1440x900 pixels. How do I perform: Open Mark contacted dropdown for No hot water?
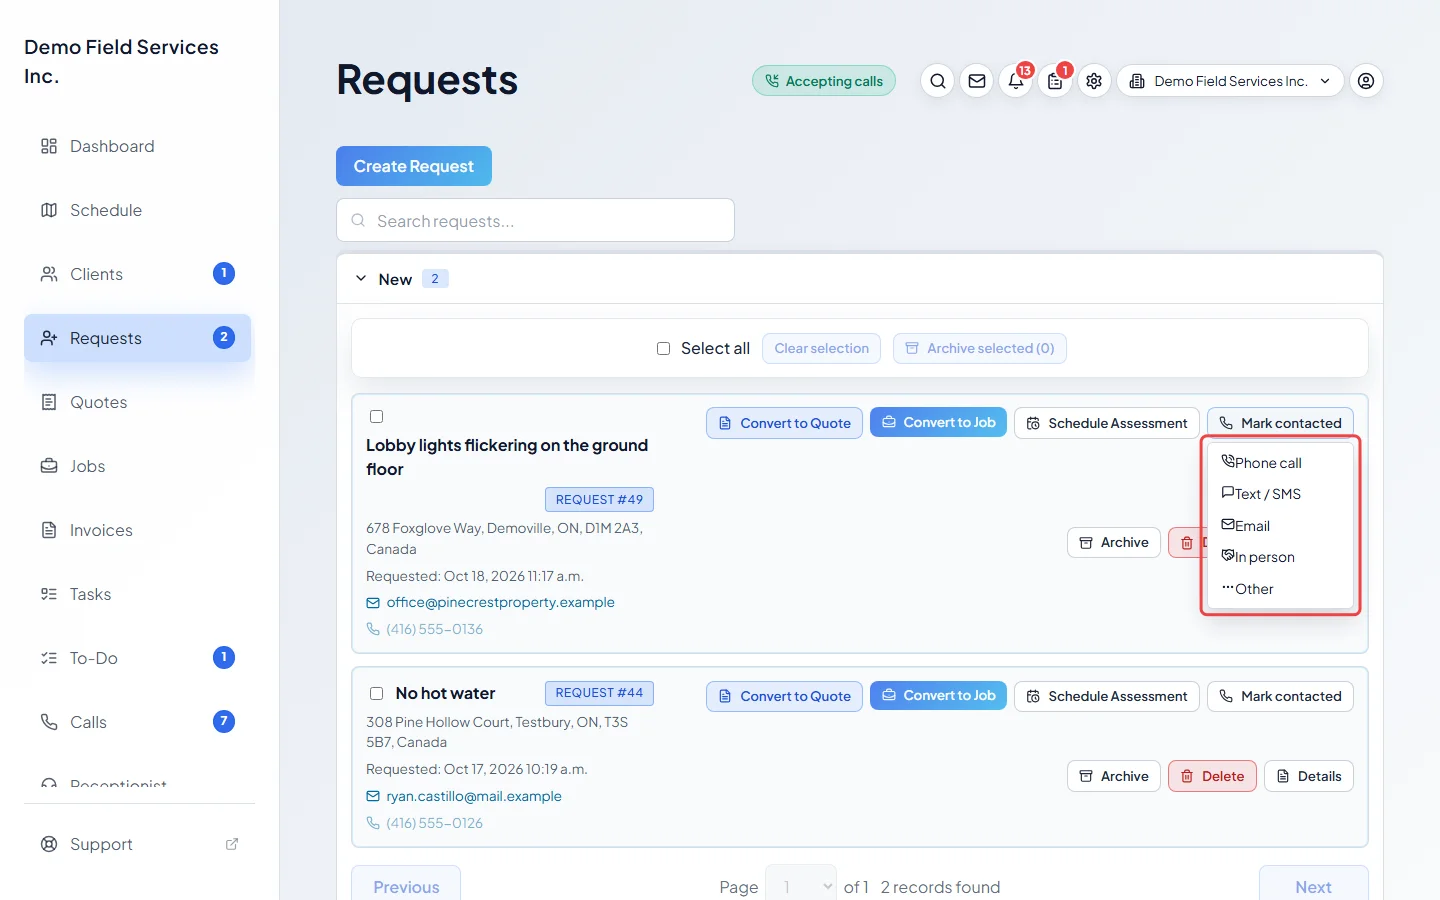point(1280,696)
